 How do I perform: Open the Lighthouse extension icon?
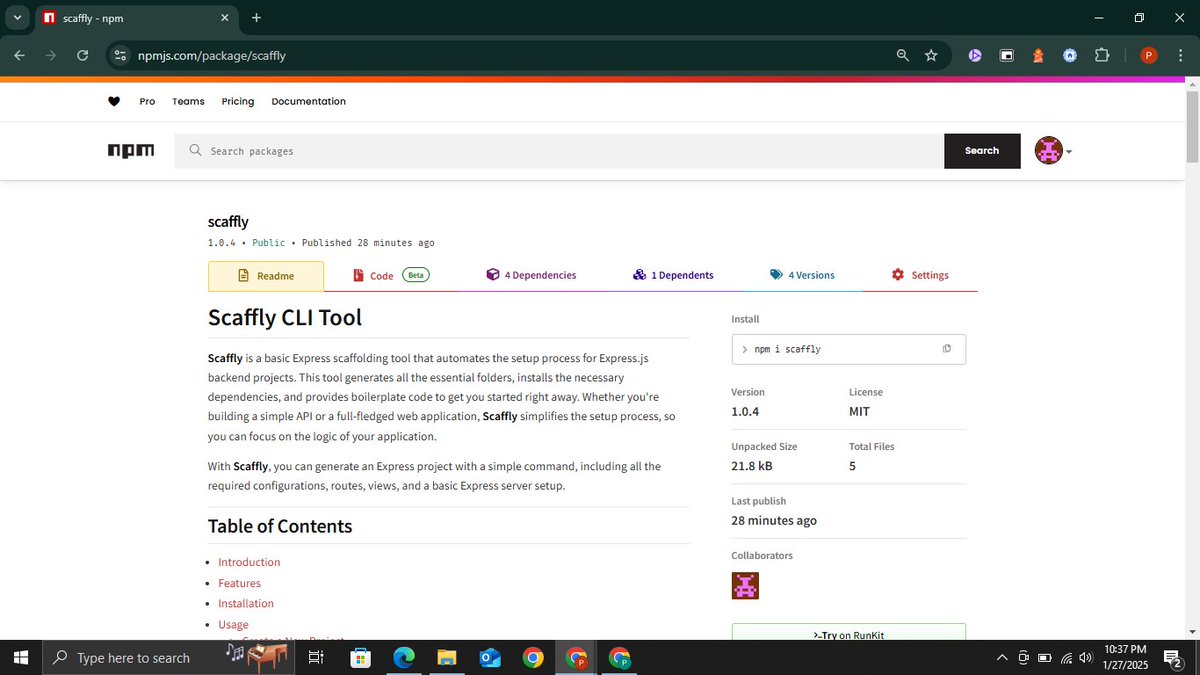pos(1038,56)
